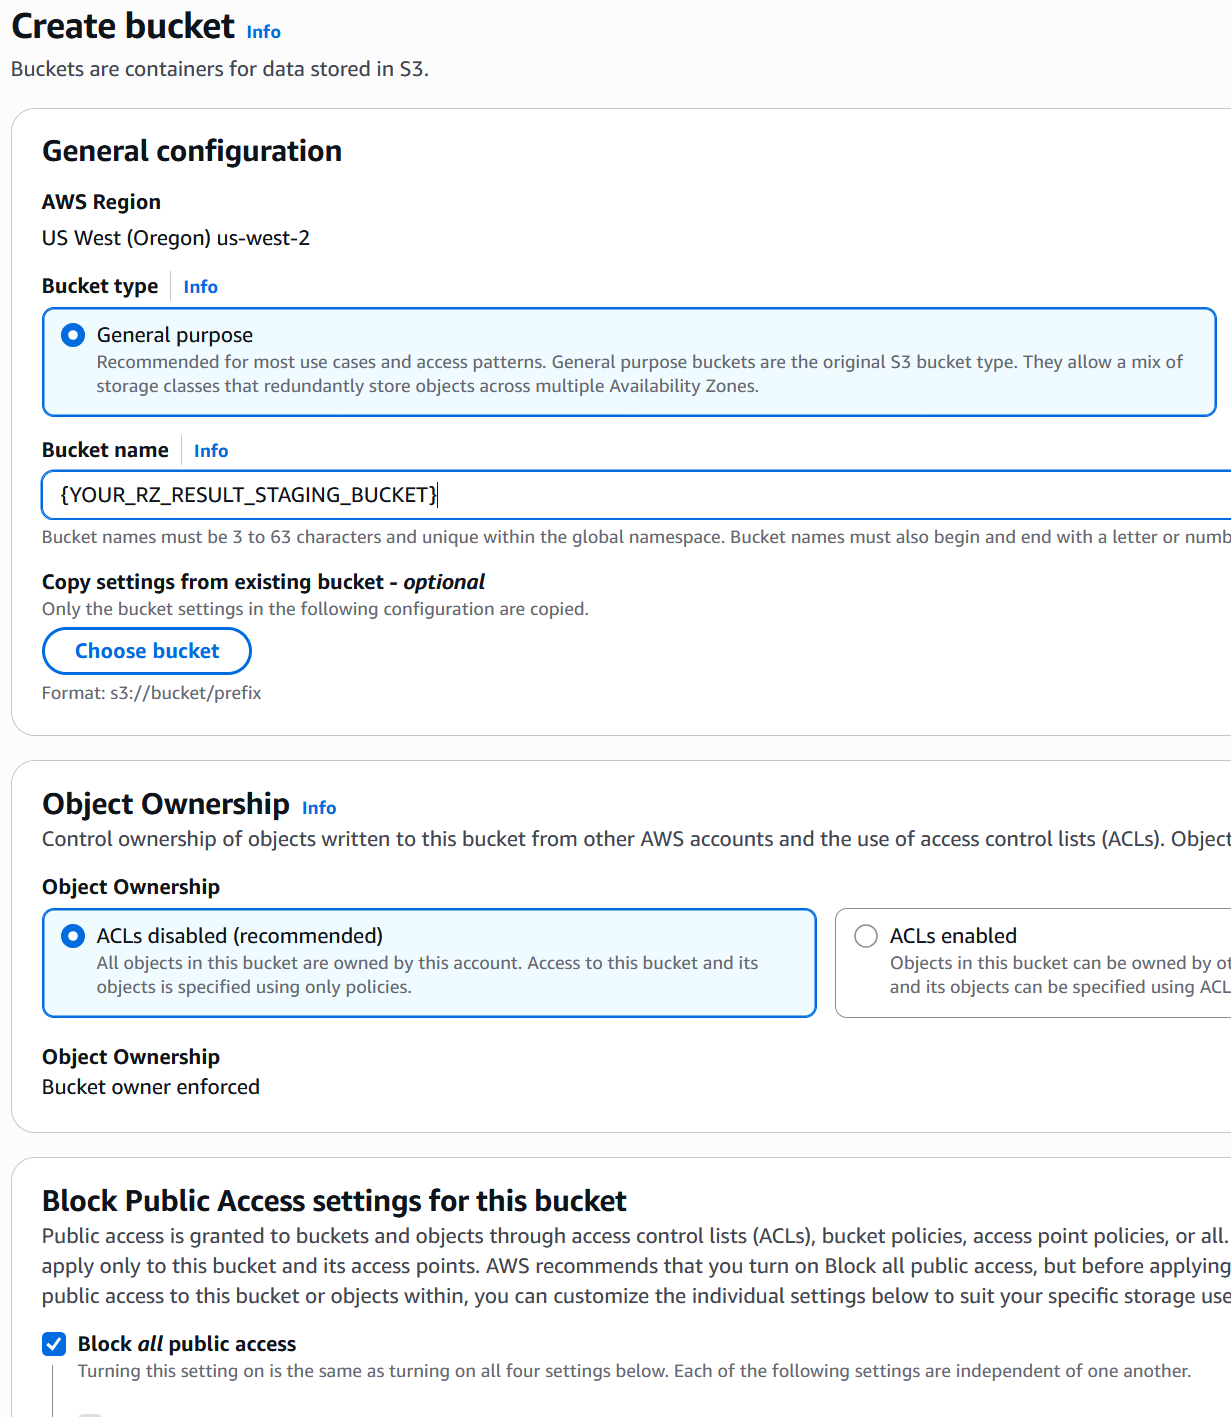Click the Object Ownership Info link
1231x1417 pixels.
point(319,808)
